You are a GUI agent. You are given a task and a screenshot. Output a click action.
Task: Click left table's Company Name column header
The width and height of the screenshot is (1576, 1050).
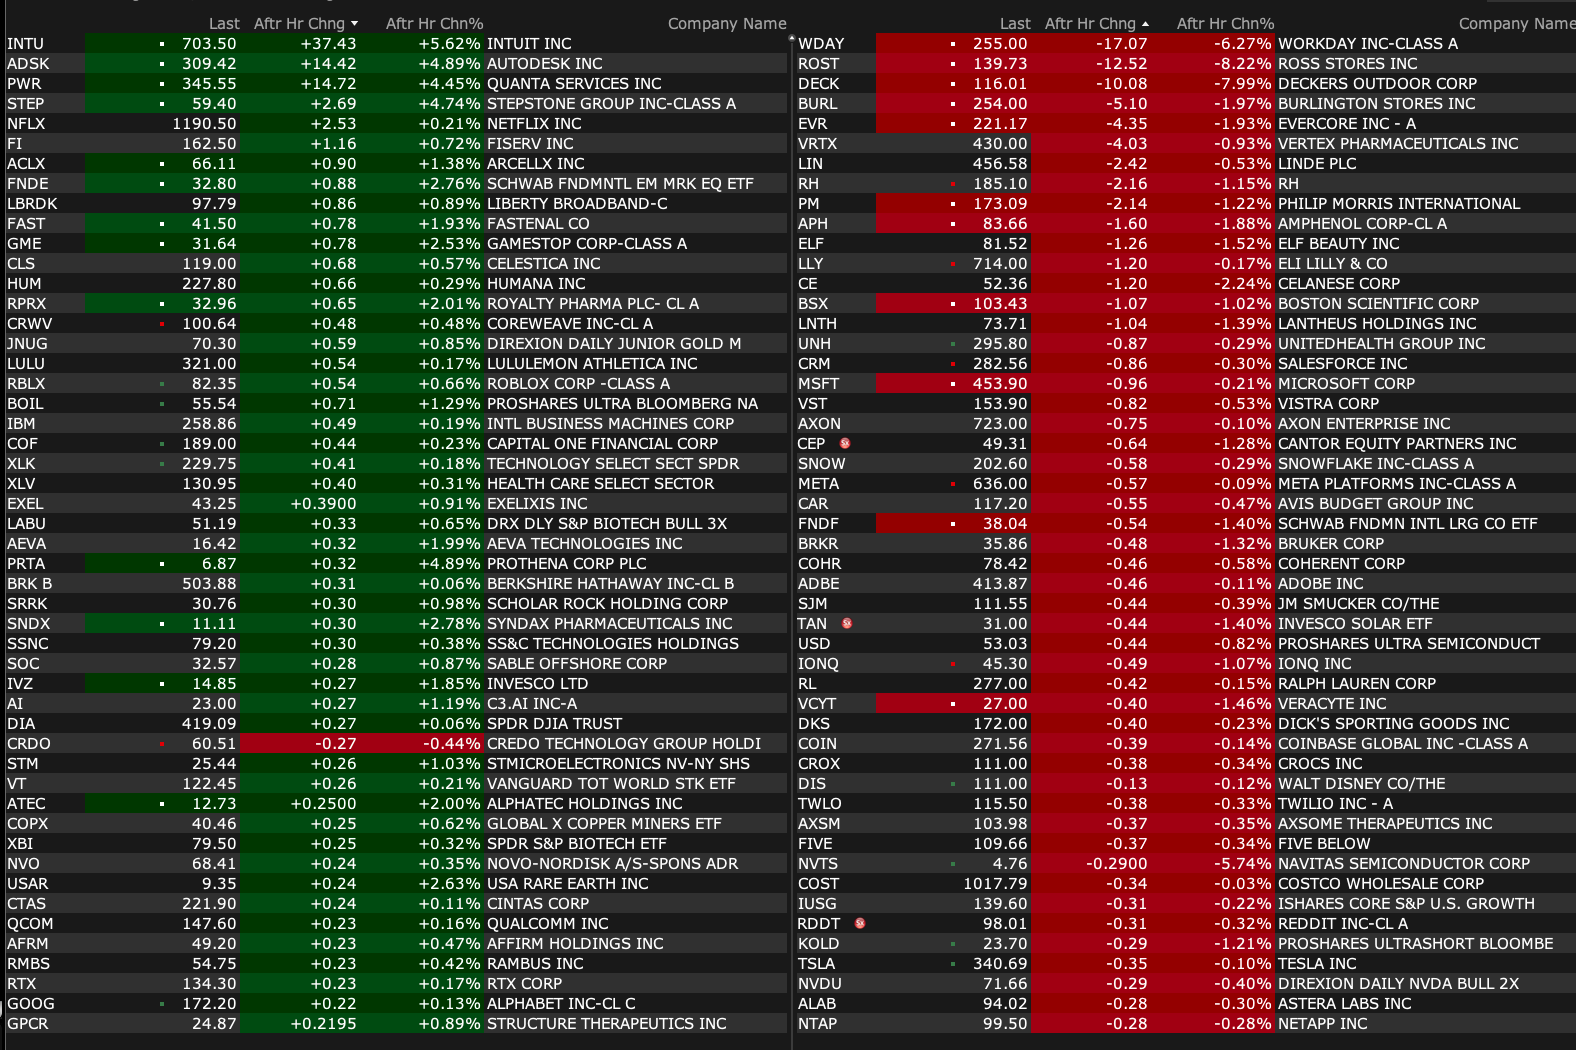click(x=727, y=24)
